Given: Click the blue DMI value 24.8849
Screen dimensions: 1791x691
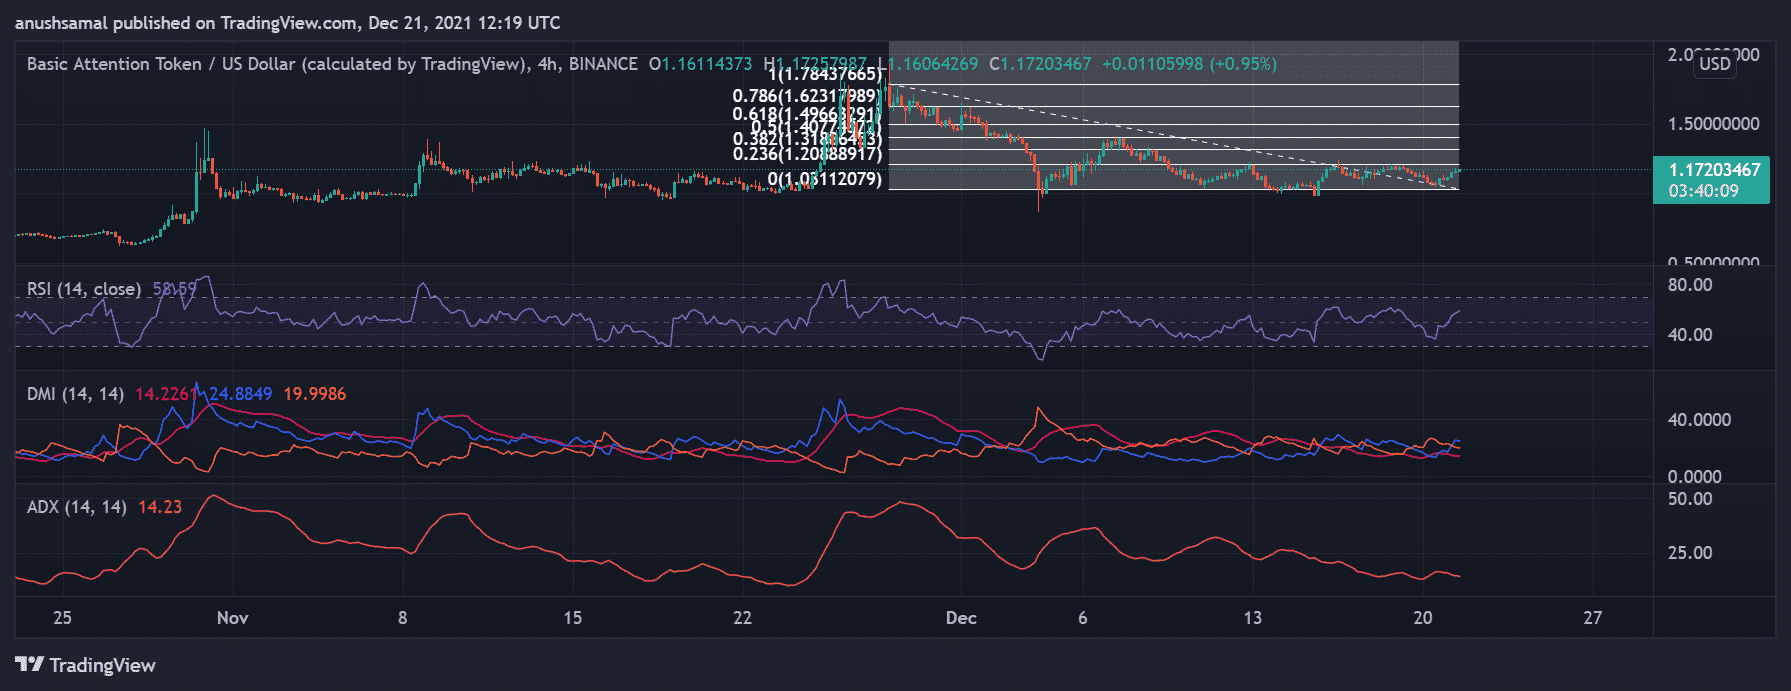Looking at the screenshot, I should pyautogui.click(x=240, y=394).
